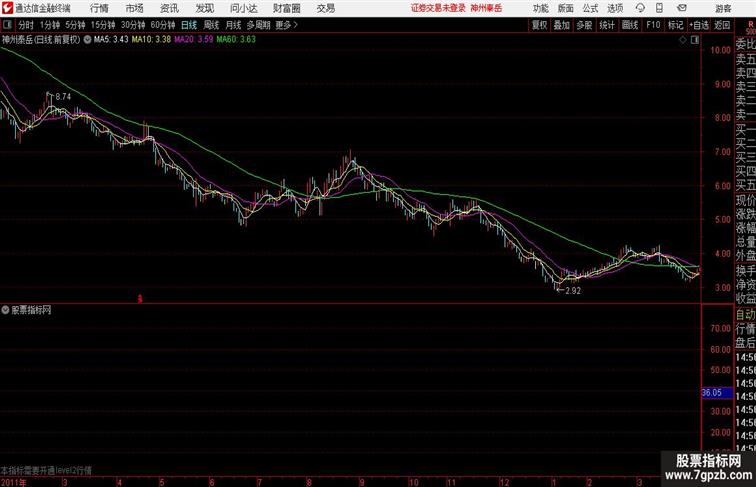Click the 8.74 high price marker

click(63, 97)
